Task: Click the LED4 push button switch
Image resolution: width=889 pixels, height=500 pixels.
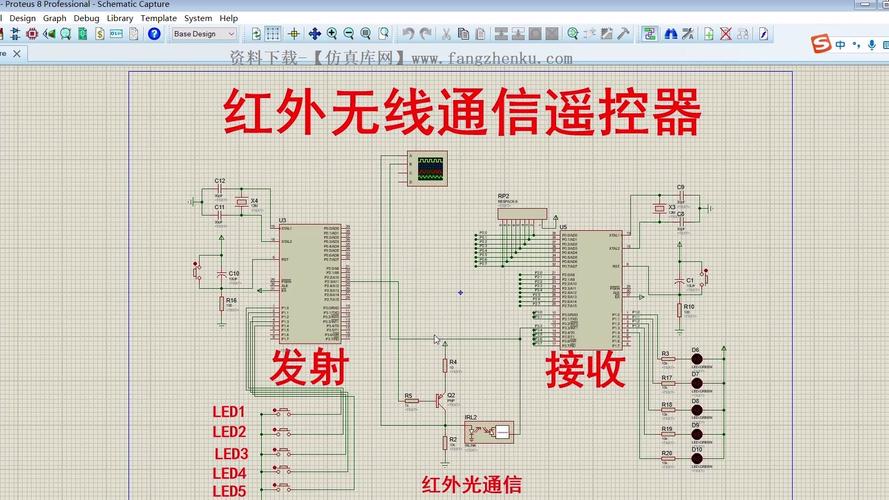Action: tap(282, 469)
